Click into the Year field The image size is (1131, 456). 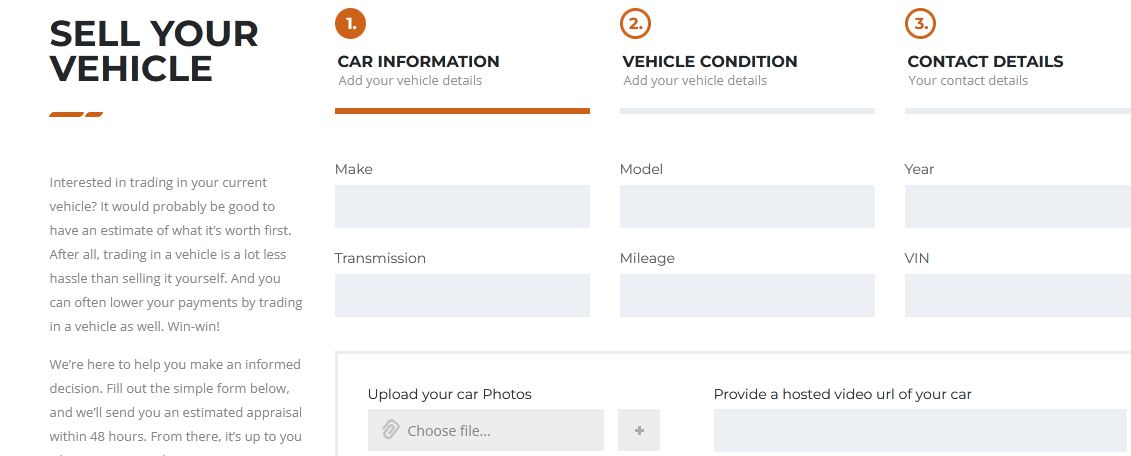tap(1018, 206)
